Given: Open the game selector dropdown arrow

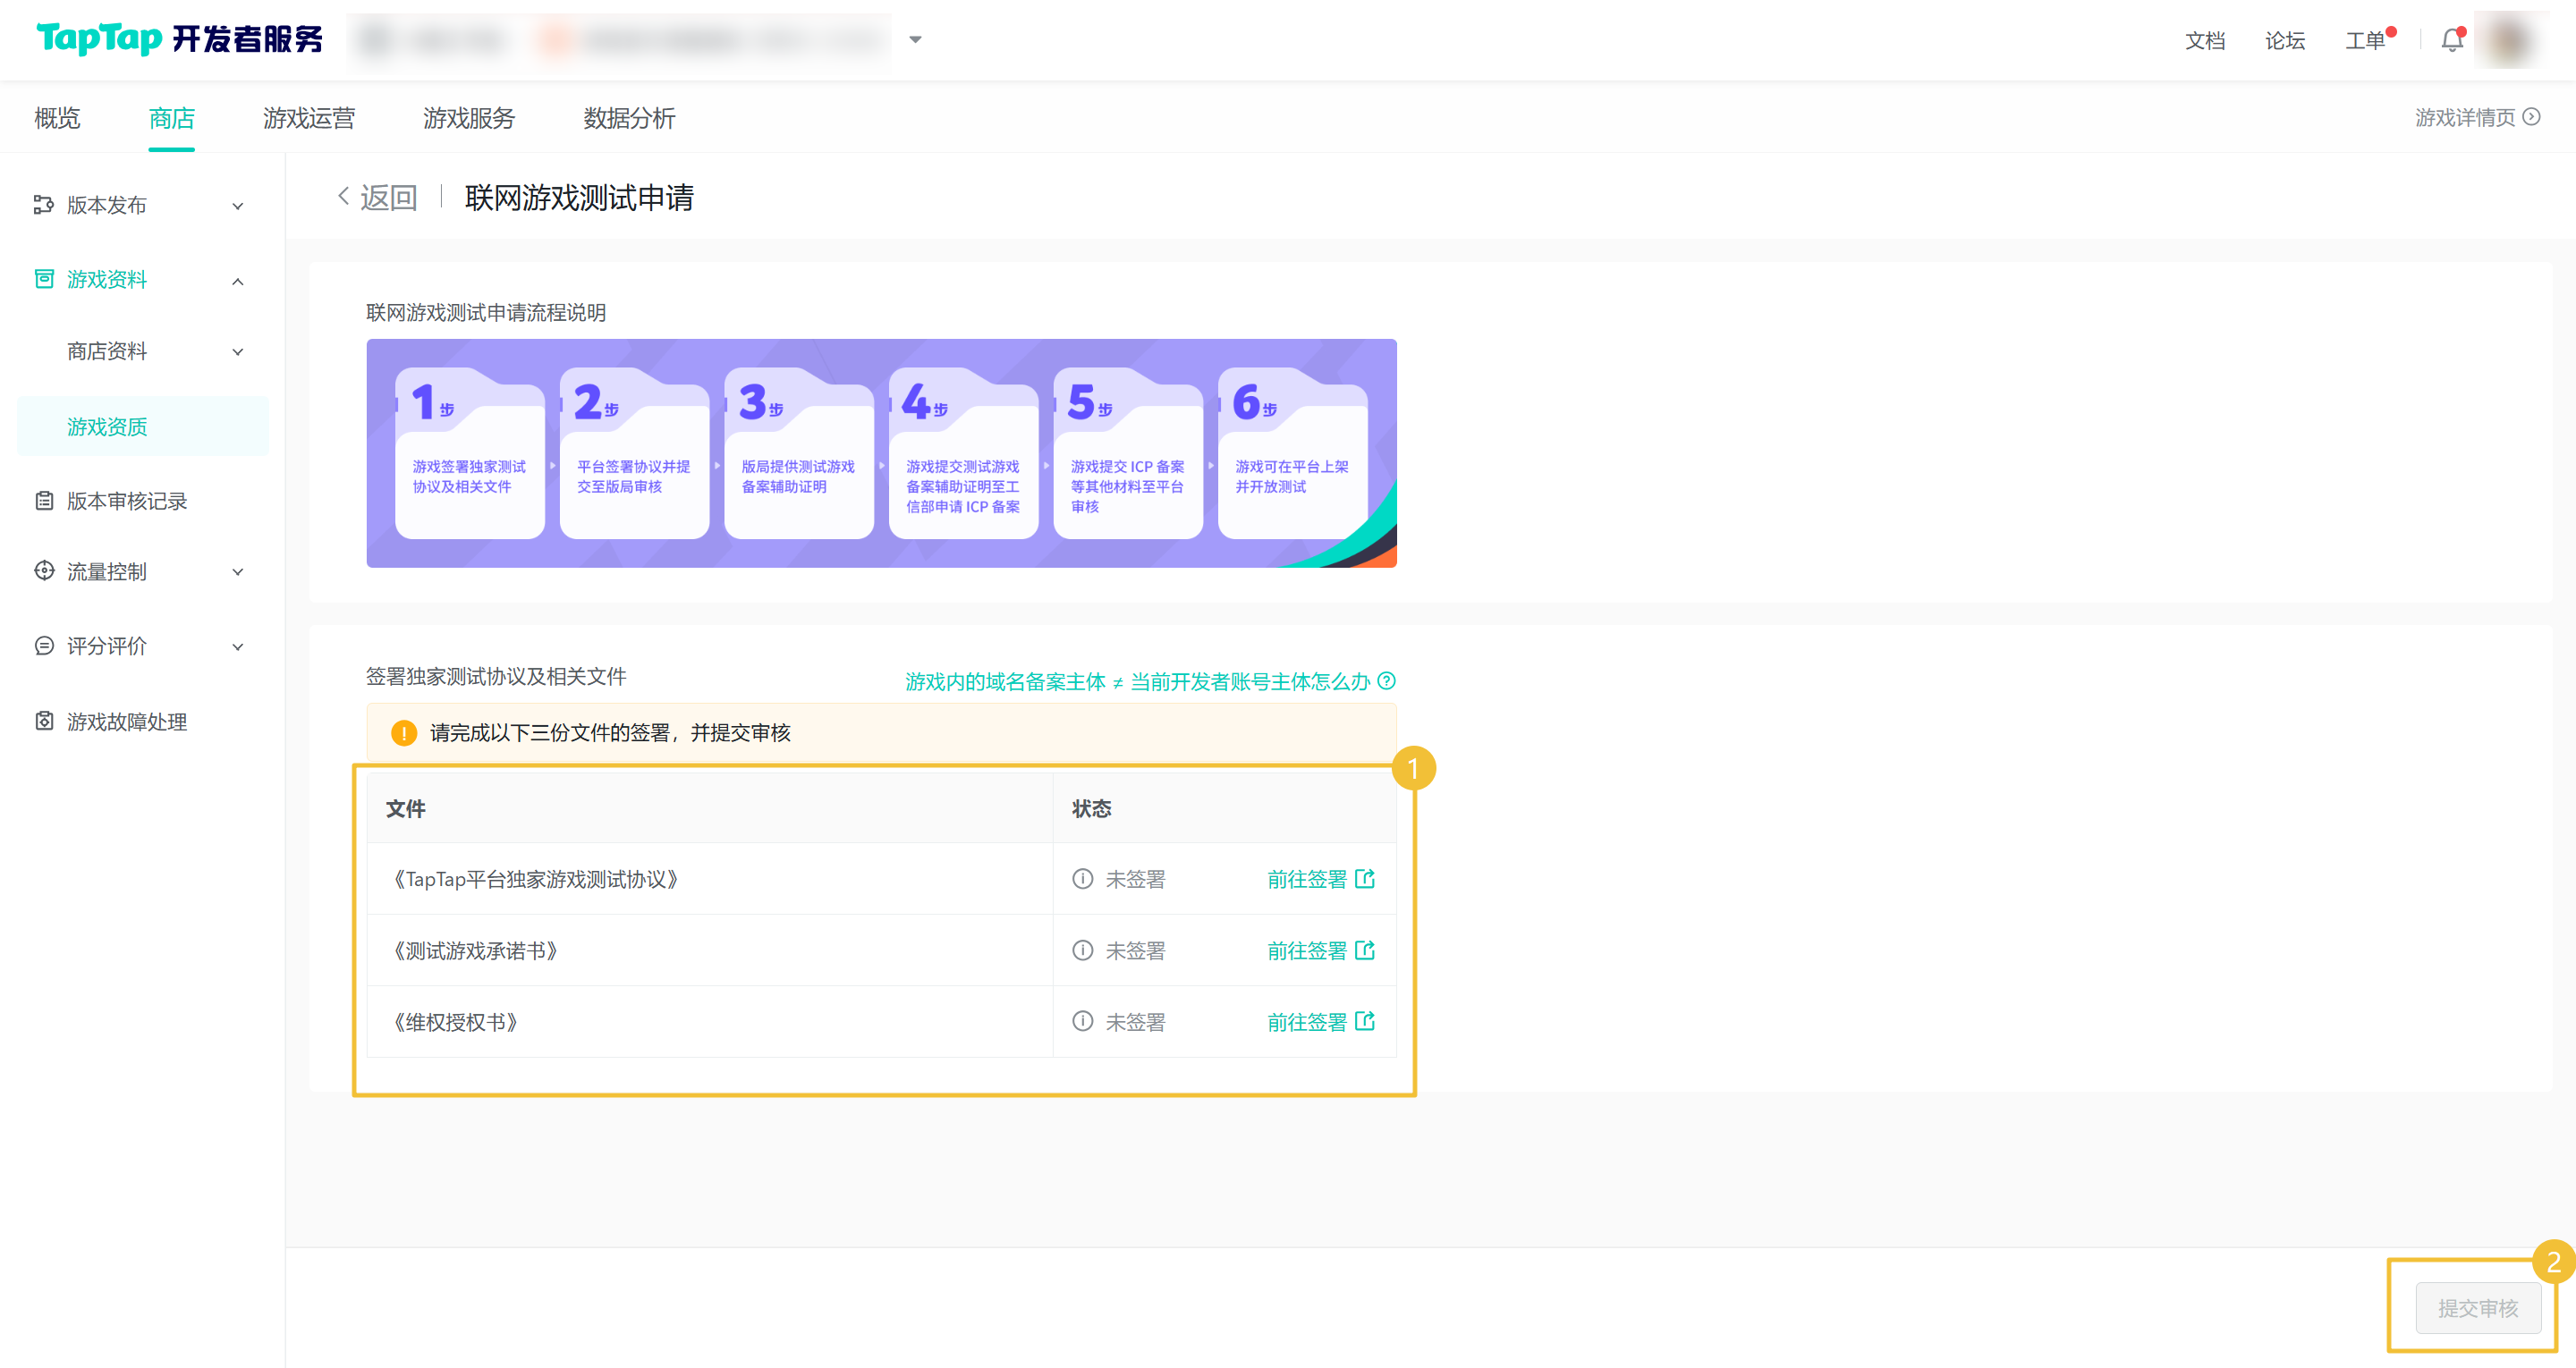Looking at the screenshot, I should point(915,40).
